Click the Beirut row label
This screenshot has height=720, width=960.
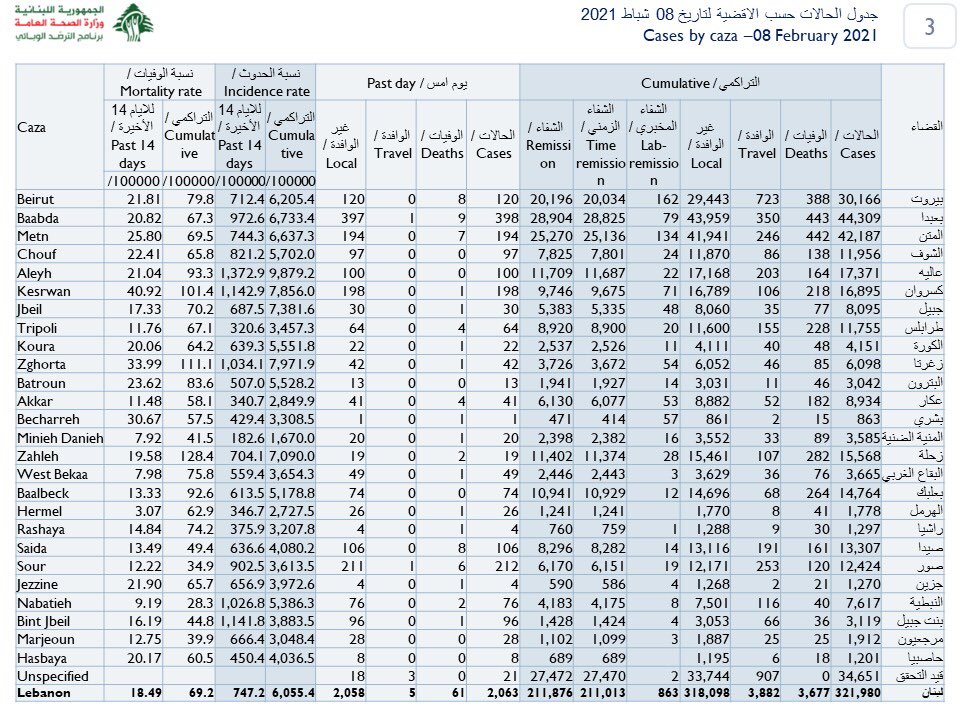36,199
